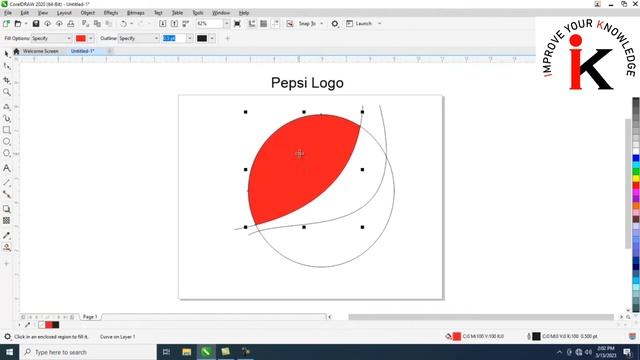Open File Explorer from taskbar
This screenshot has width=640, height=360.
click(x=187, y=352)
